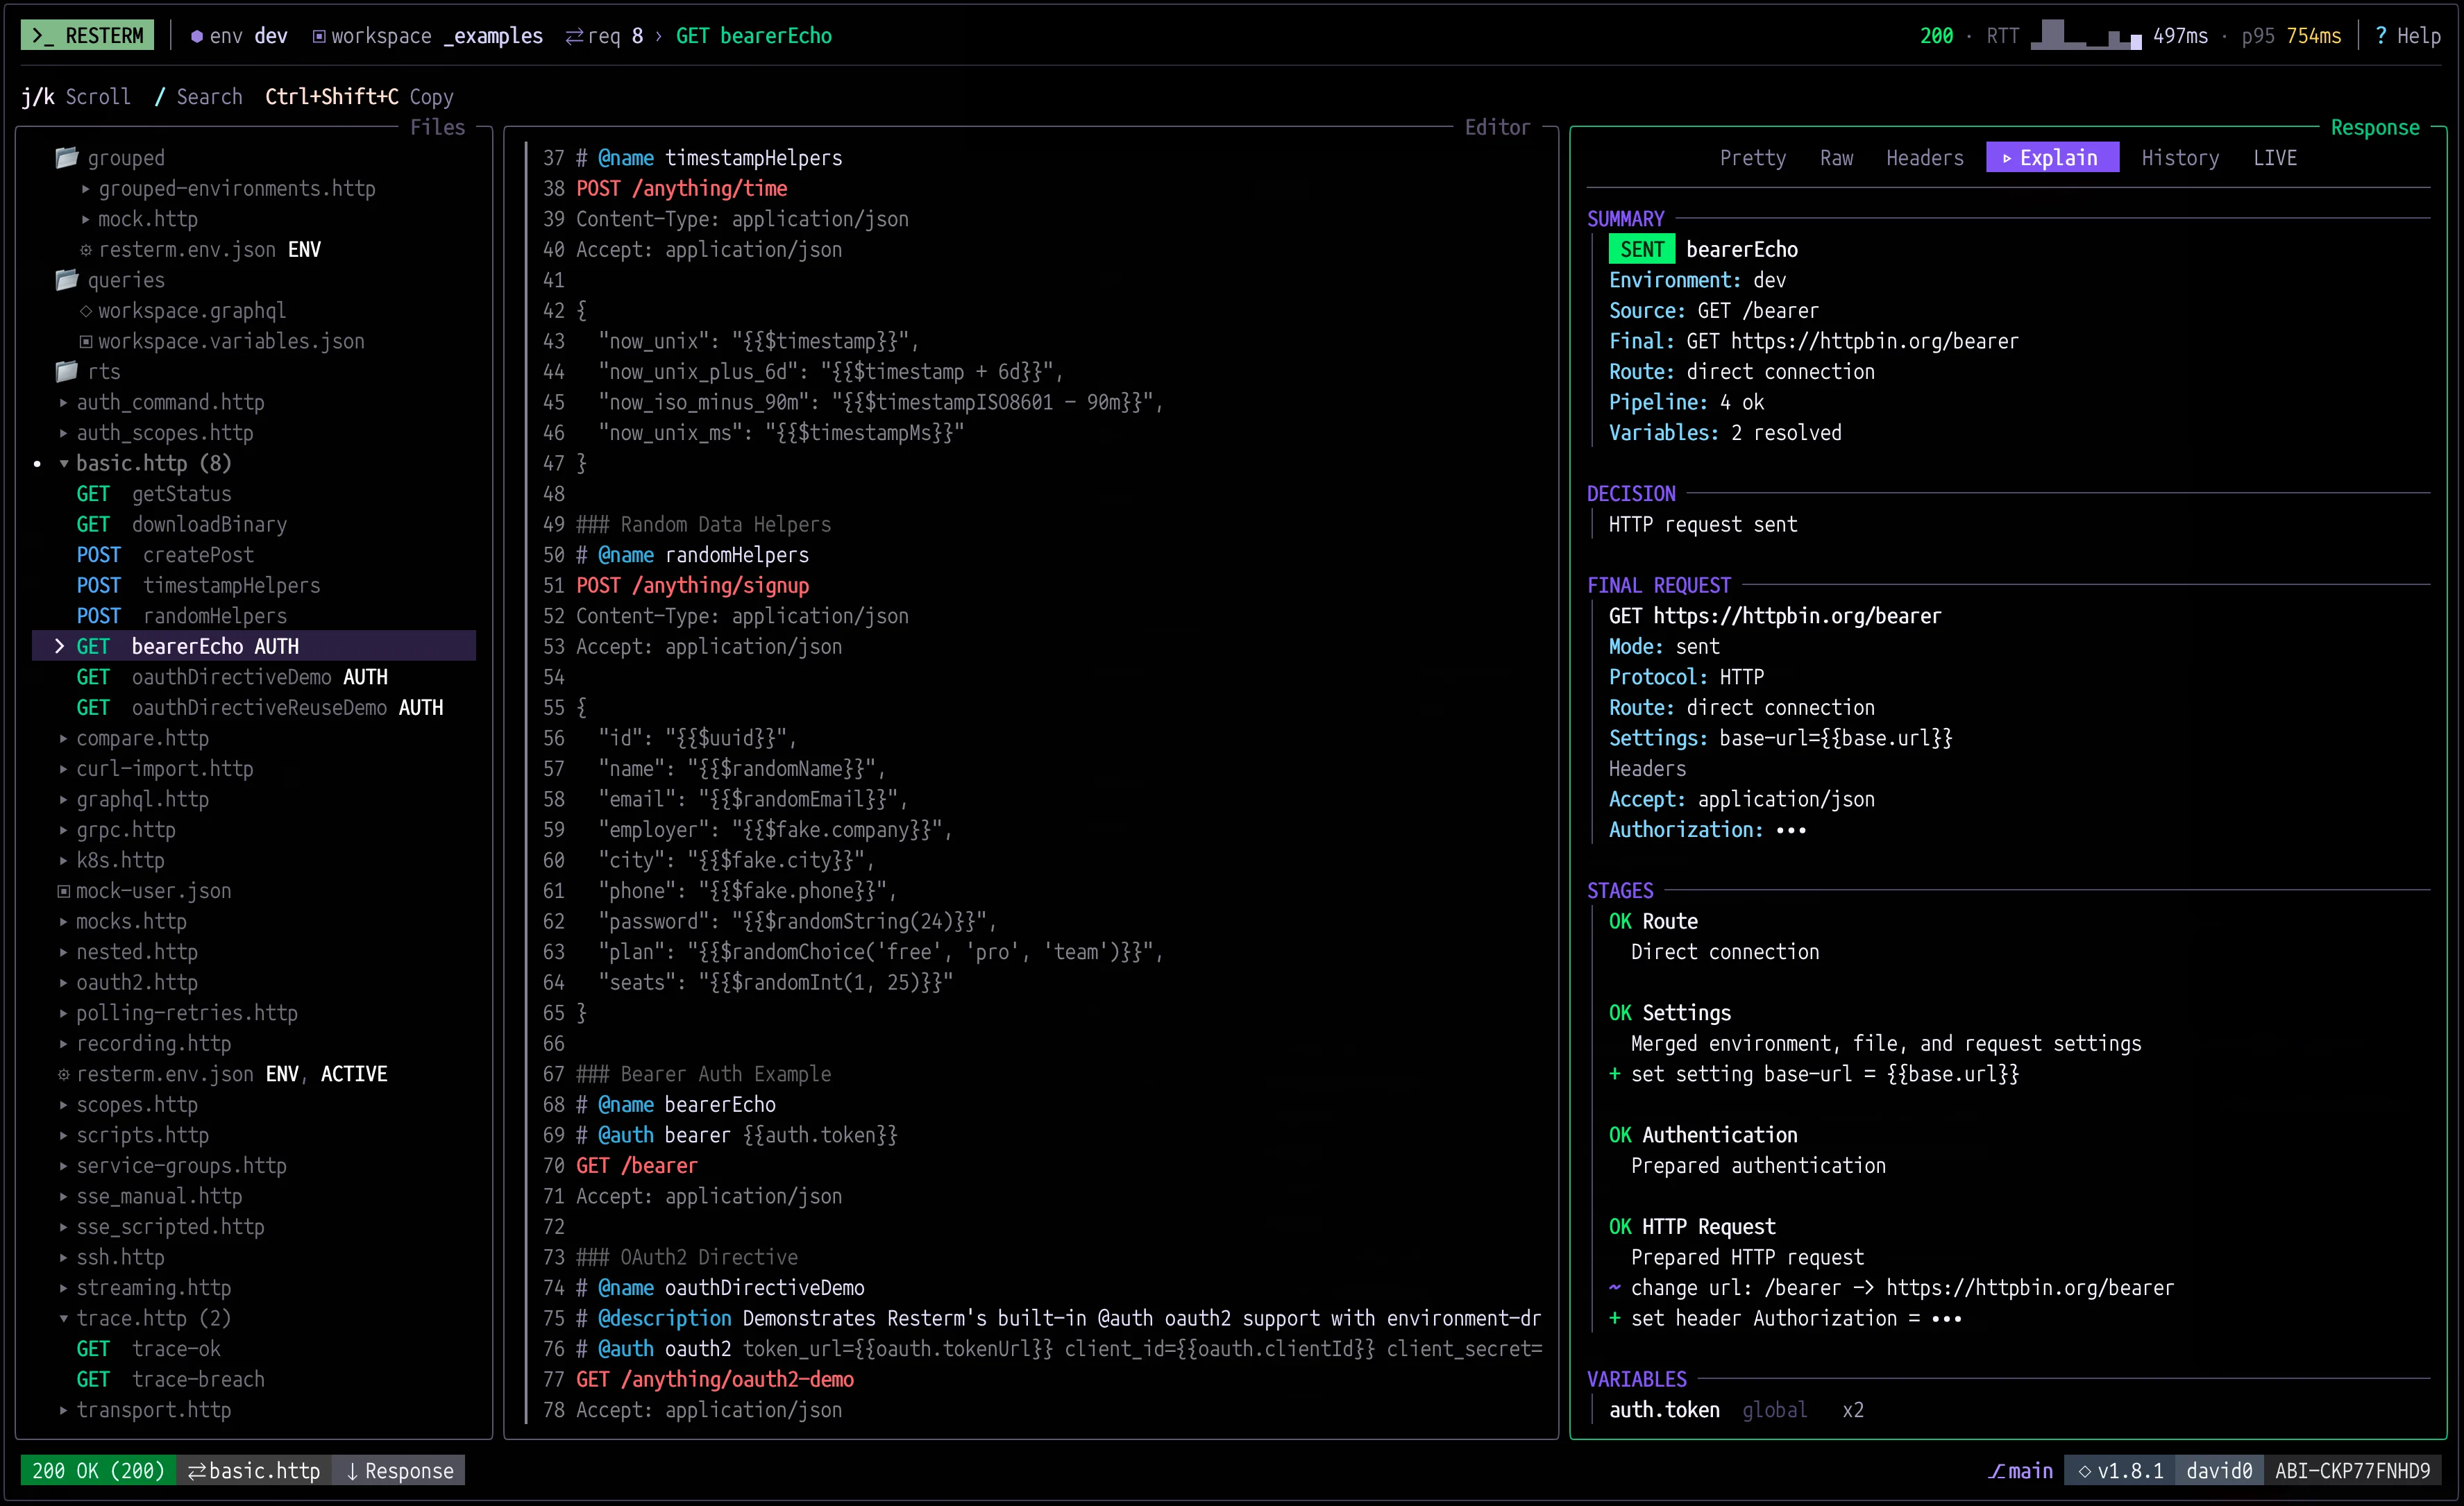Click the basic.http status bar segment
This screenshot has width=2464, height=1506.
254,1471
